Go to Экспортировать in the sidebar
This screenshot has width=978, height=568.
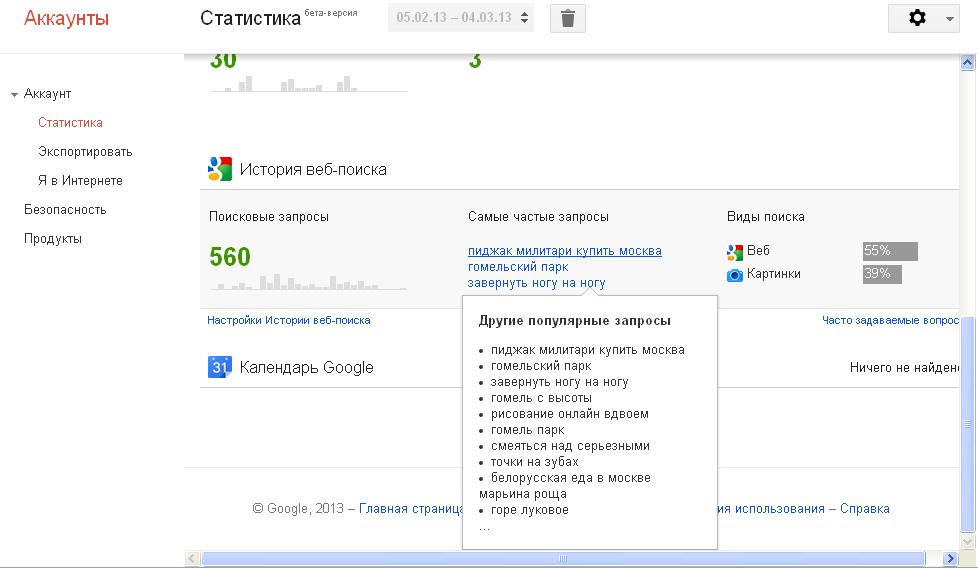point(85,152)
